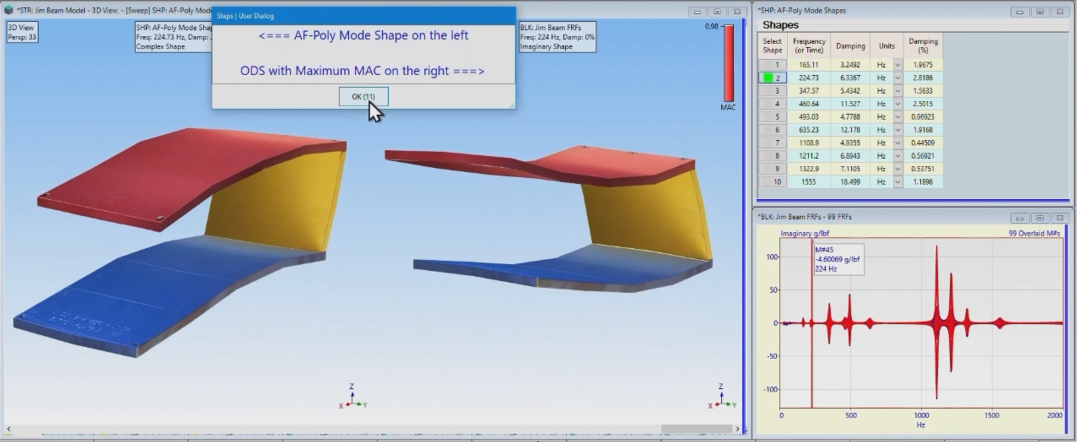Viewport: 1077px width, 442px height.
Task: Click the Damping (%) column header
Action: click(x=922, y=46)
